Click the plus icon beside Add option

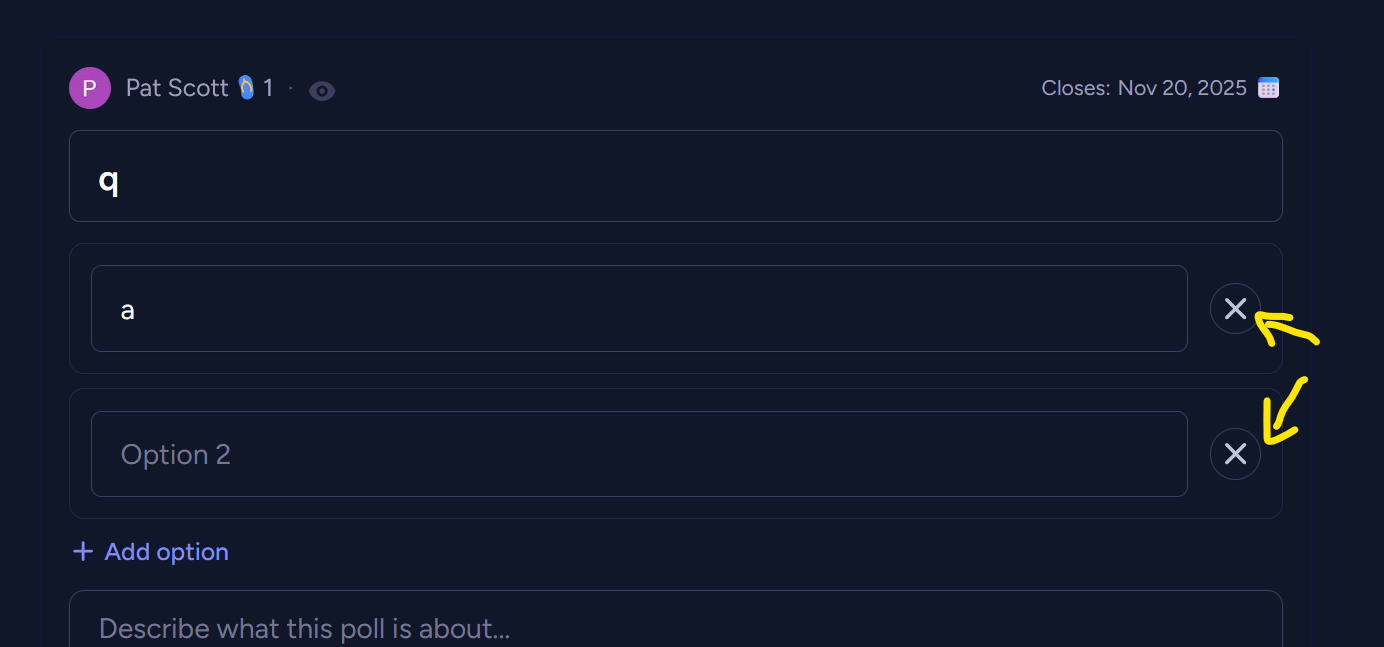point(83,552)
